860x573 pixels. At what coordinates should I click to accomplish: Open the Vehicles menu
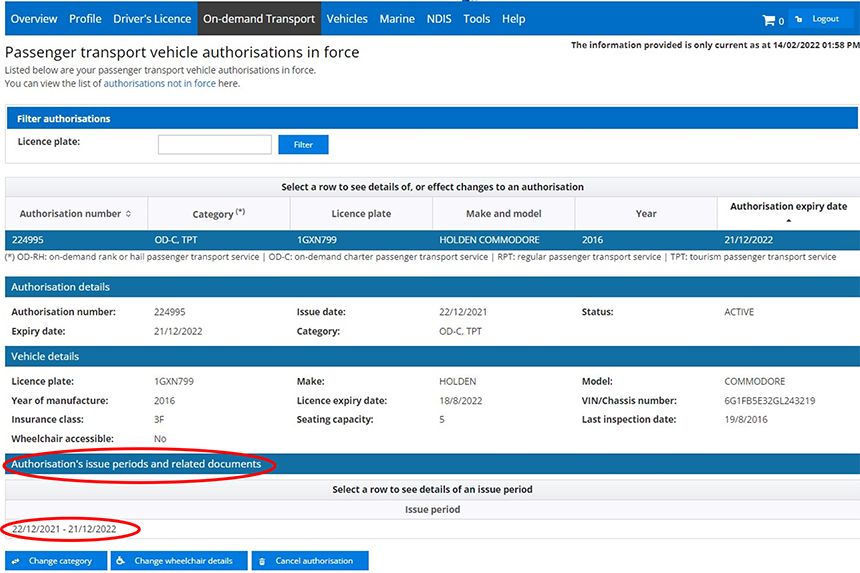coord(347,19)
